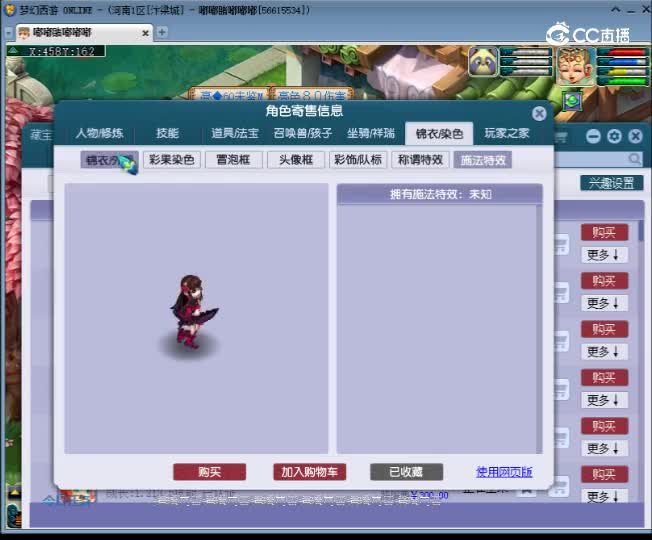Switch to the 技能 tab
652x540 pixels.
pos(168,133)
